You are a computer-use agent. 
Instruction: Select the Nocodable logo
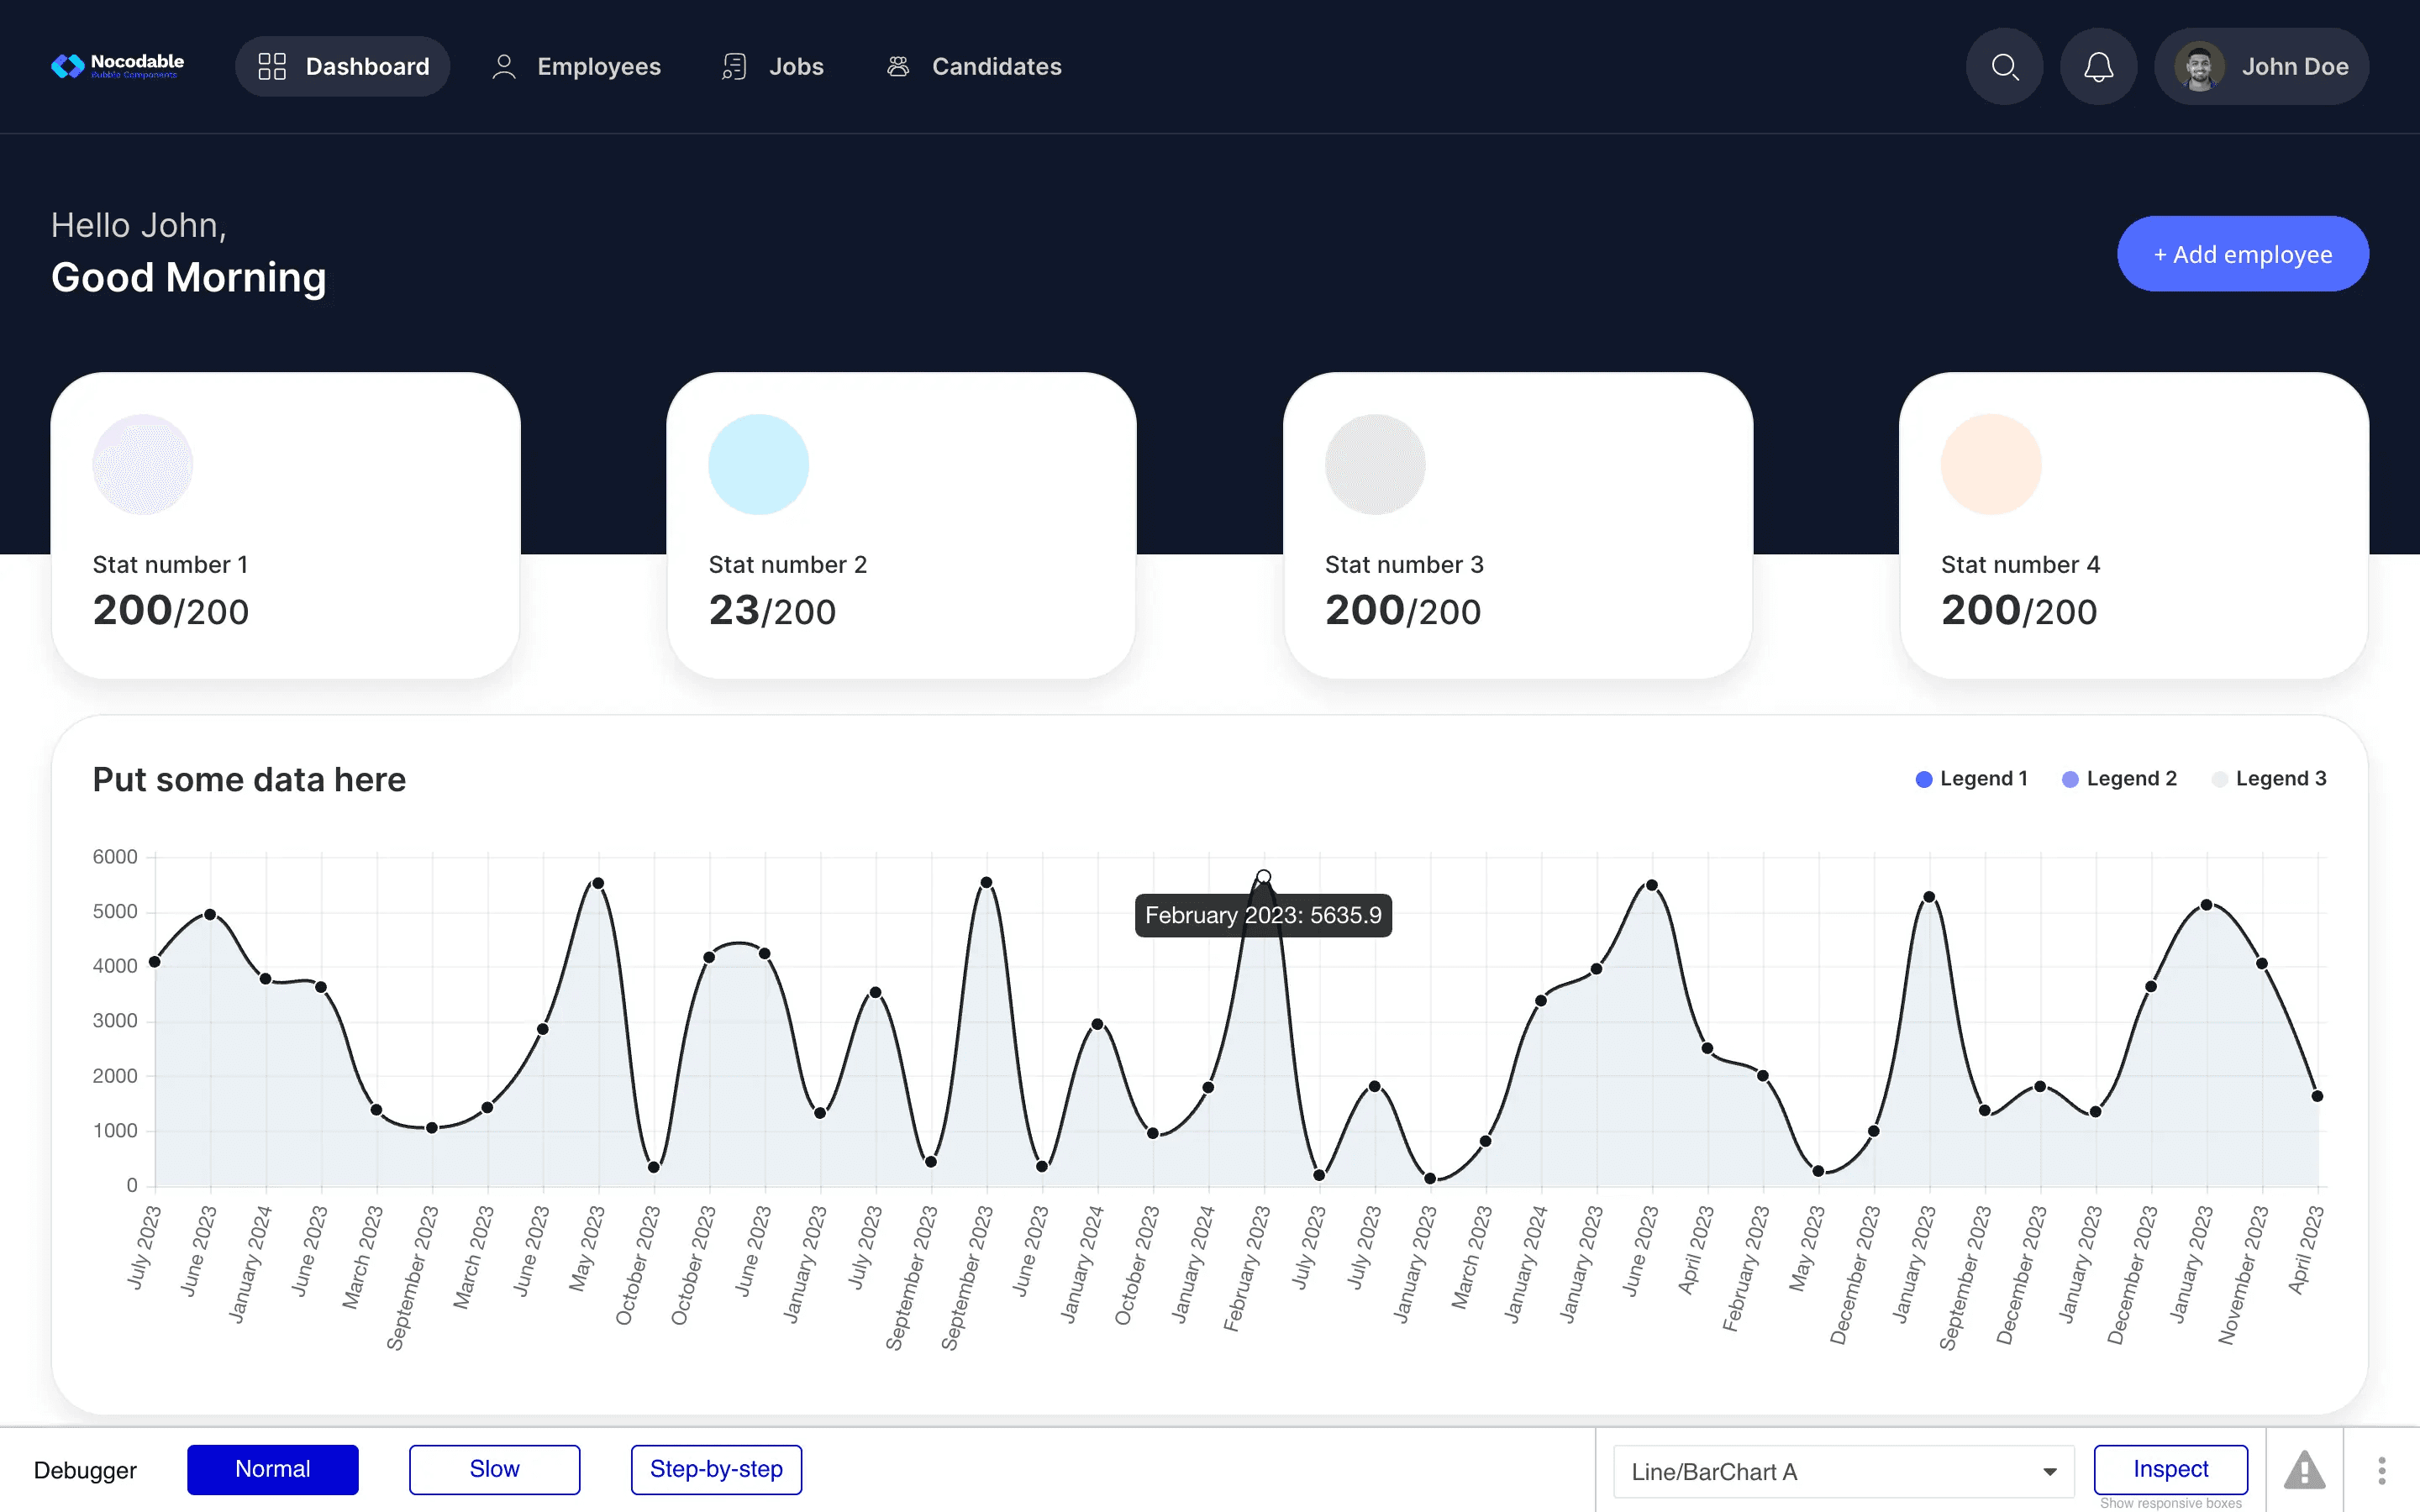click(117, 65)
